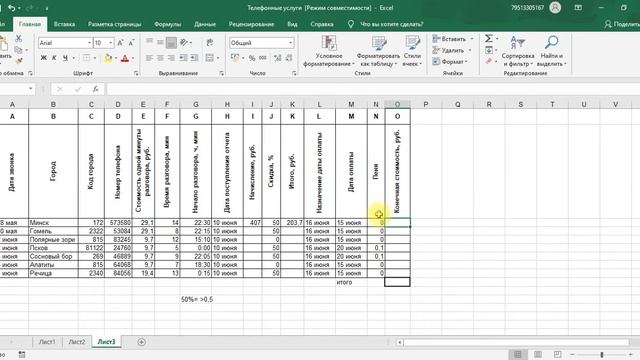Switch to sheet Лист2
The width and height of the screenshot is (640, 360).
click(77, 342)
